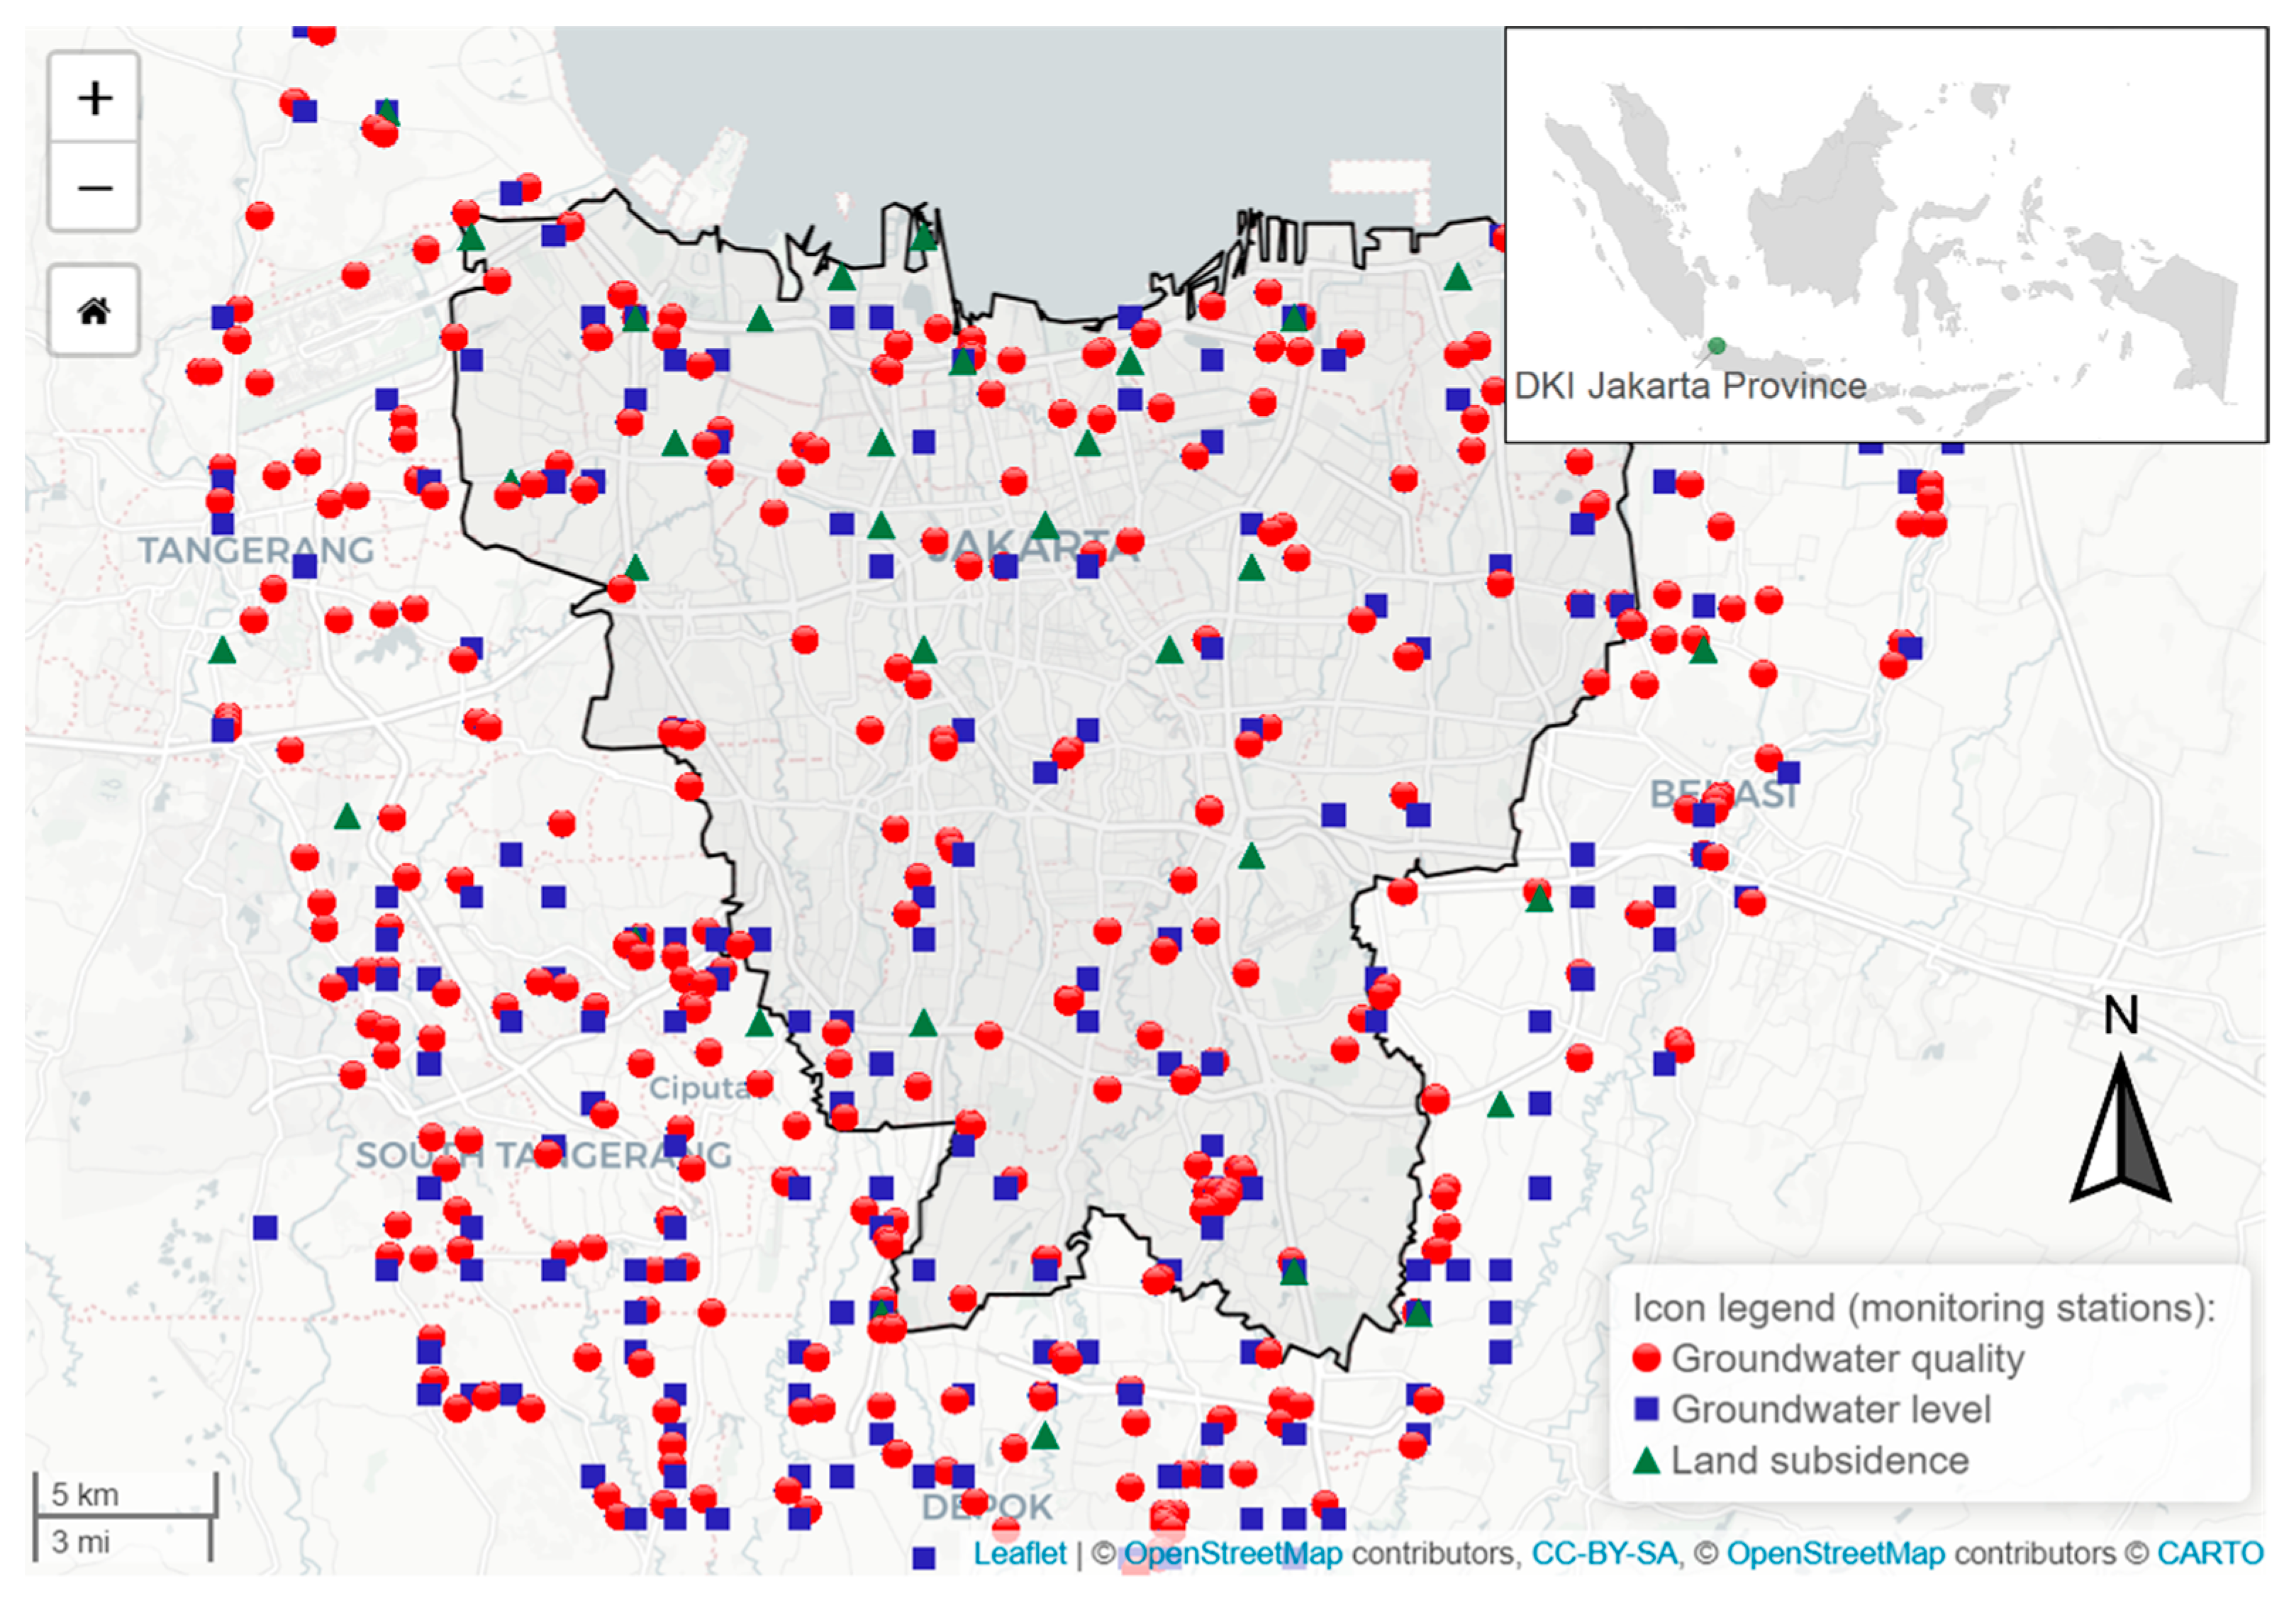Click the first OpenStreetMap contributors link

pyautogui.click(x=1233, y=1553)
